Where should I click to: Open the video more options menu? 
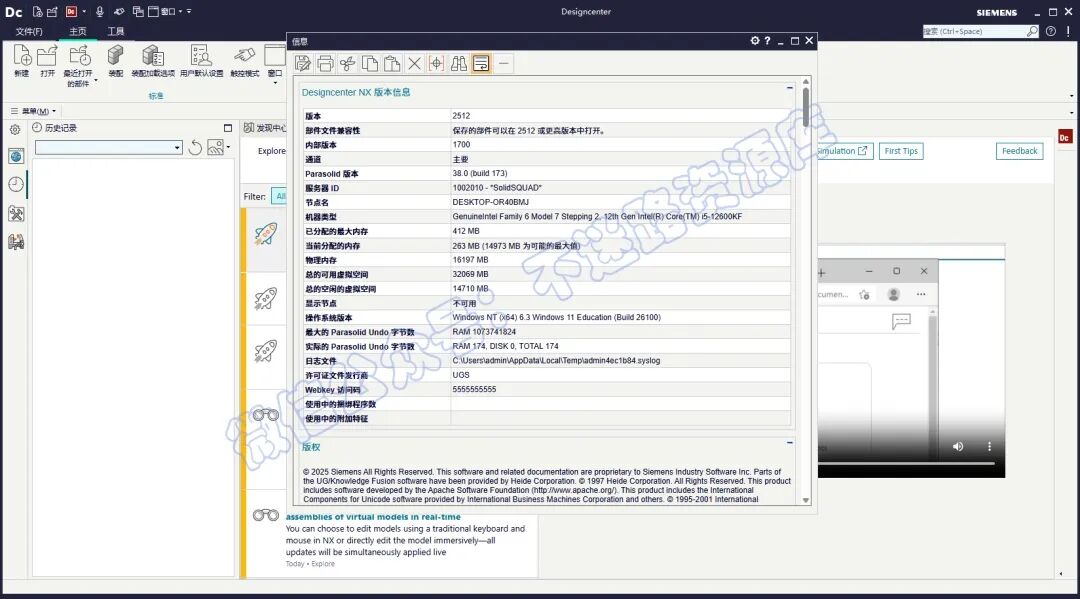tap(989, 446)
